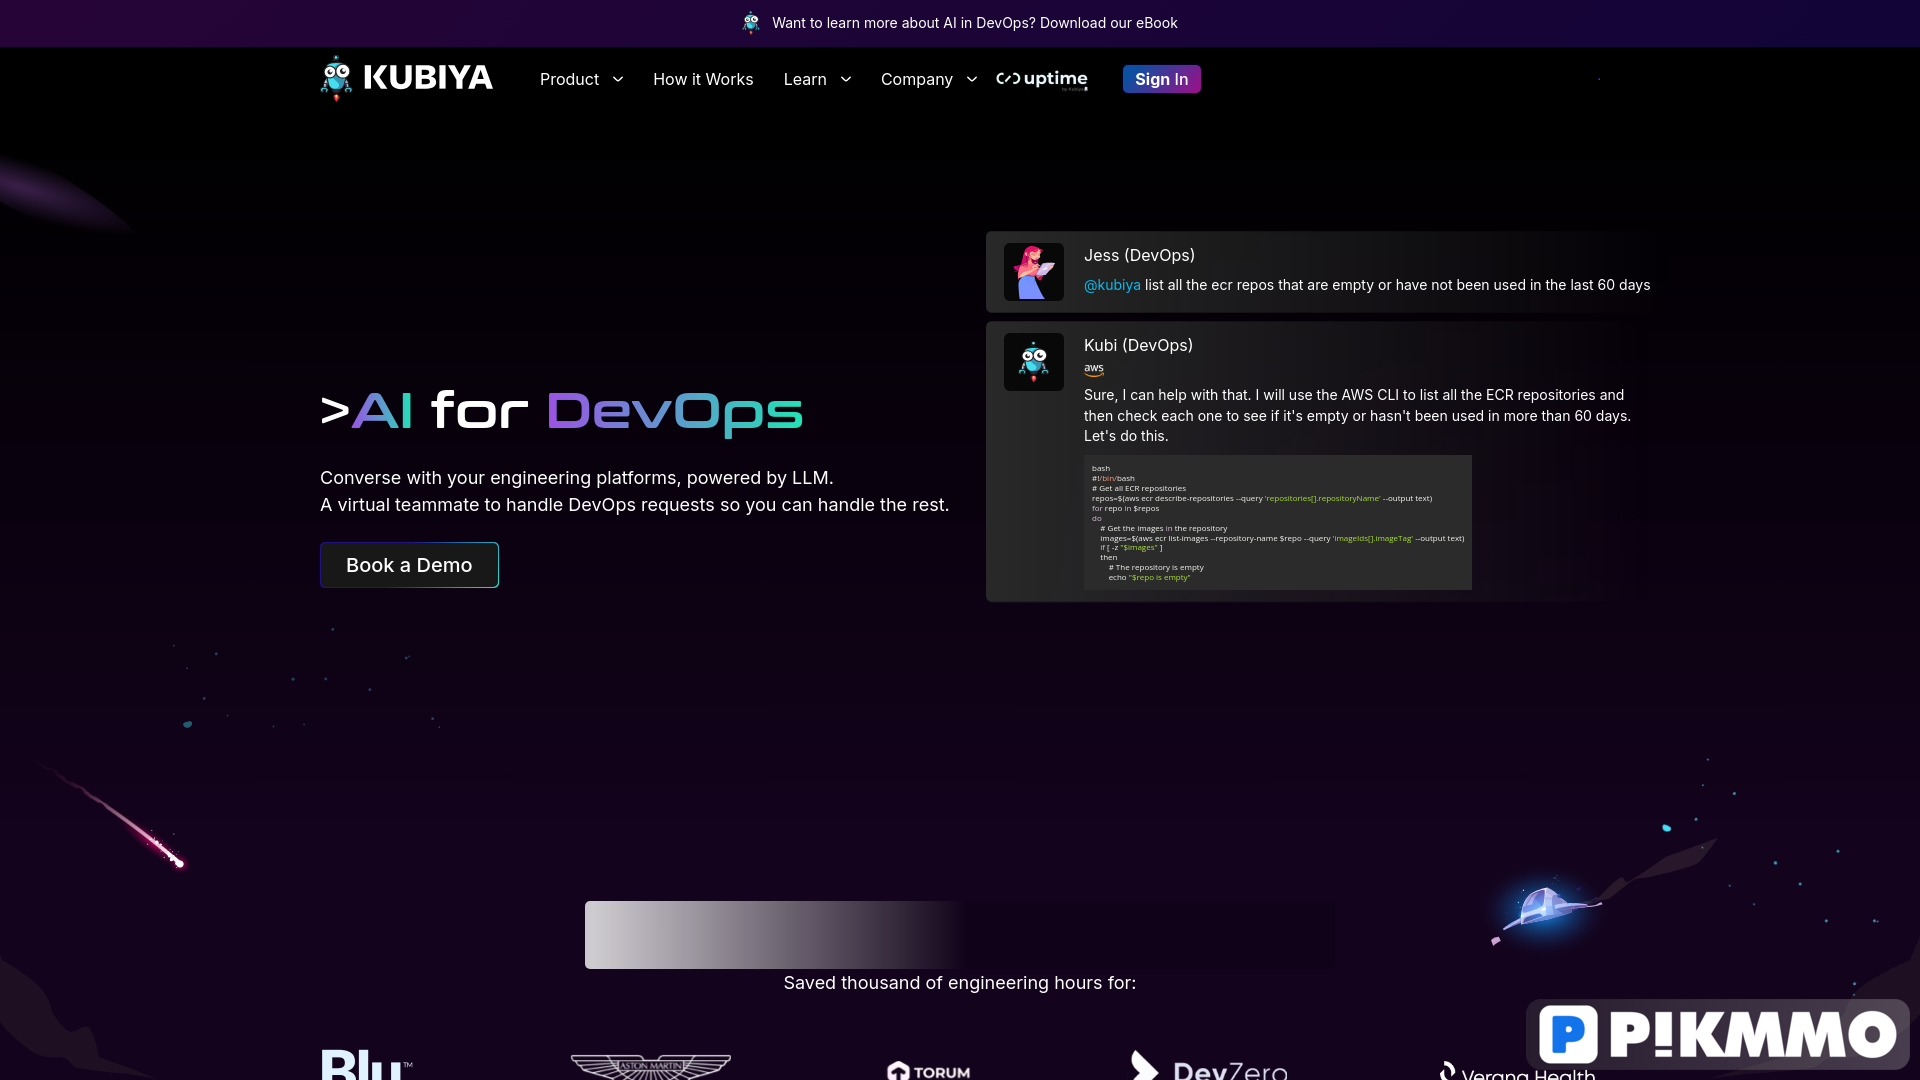The image size is (1920, 1080).
Task: Click the KUBIYA wordmark in header
Action: pos(428,78)
